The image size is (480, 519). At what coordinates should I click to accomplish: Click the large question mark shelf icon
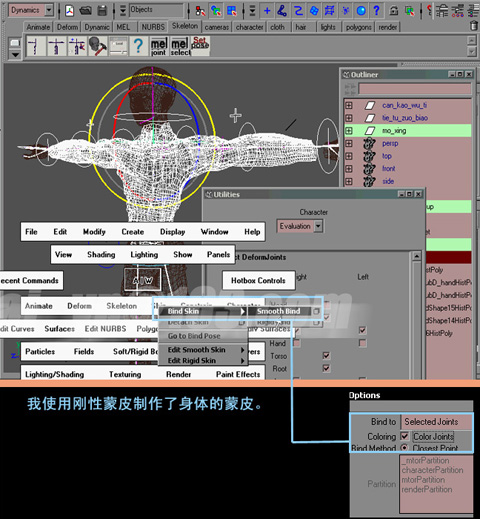138,46
